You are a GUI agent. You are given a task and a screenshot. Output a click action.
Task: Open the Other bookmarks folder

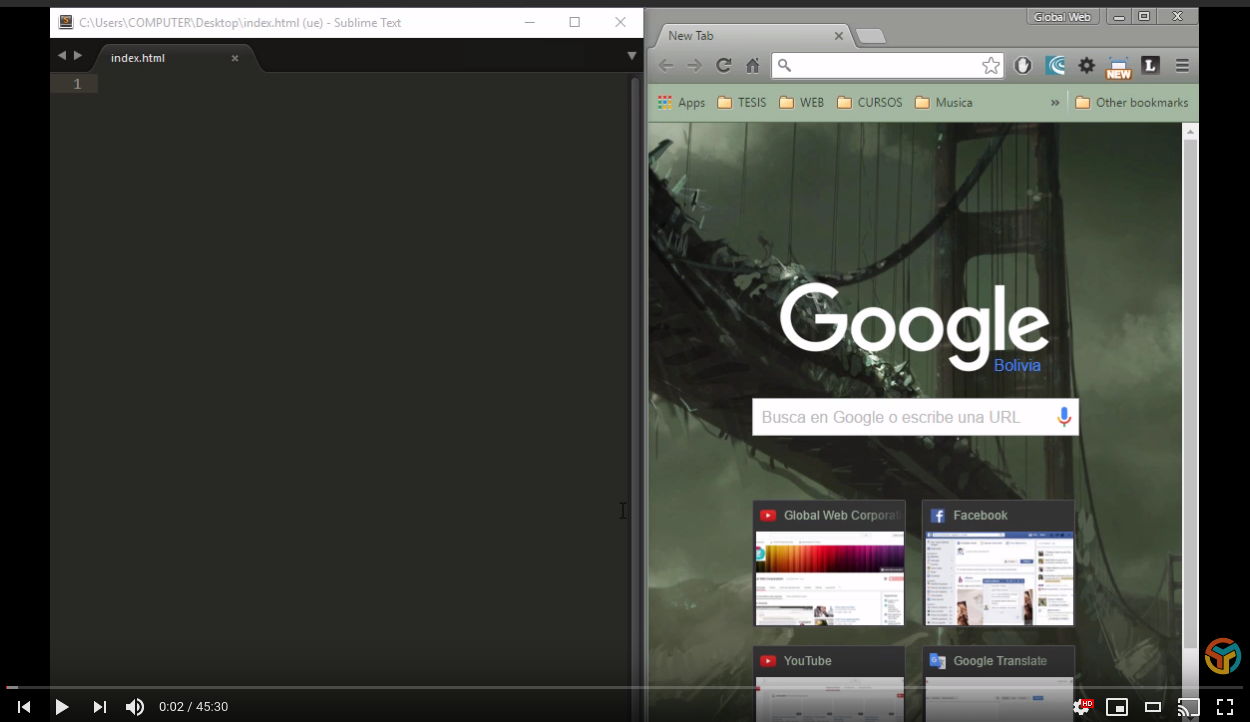1132,102
